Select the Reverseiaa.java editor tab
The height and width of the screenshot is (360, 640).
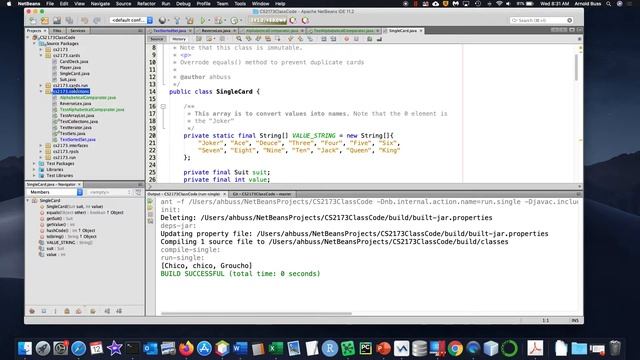216,31
